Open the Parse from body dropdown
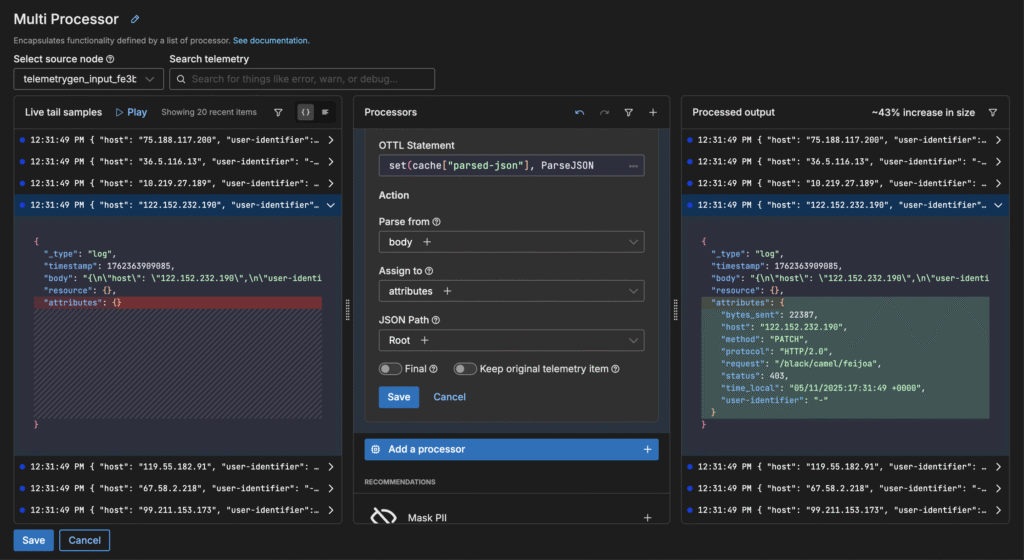This screenshot has width=1024, height=560. 511,242
